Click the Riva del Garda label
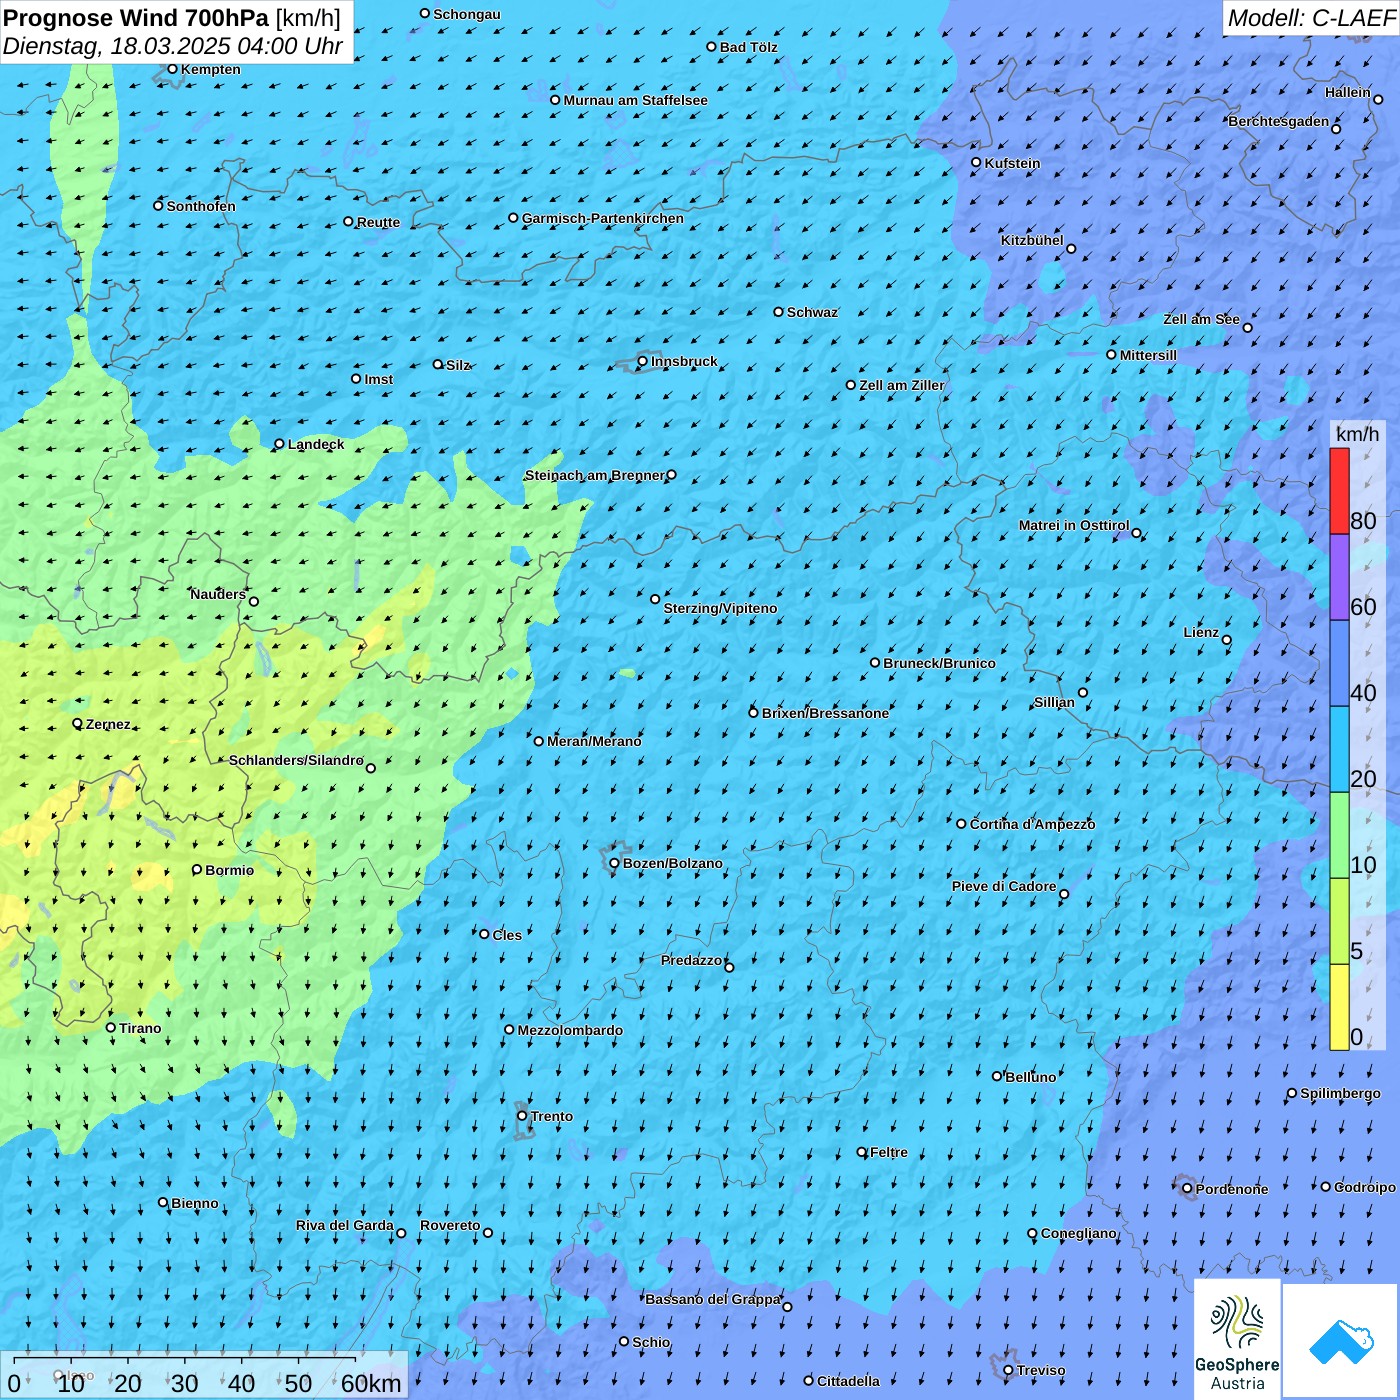This screenshot has width=1400, height=1400. (345, 1225)
